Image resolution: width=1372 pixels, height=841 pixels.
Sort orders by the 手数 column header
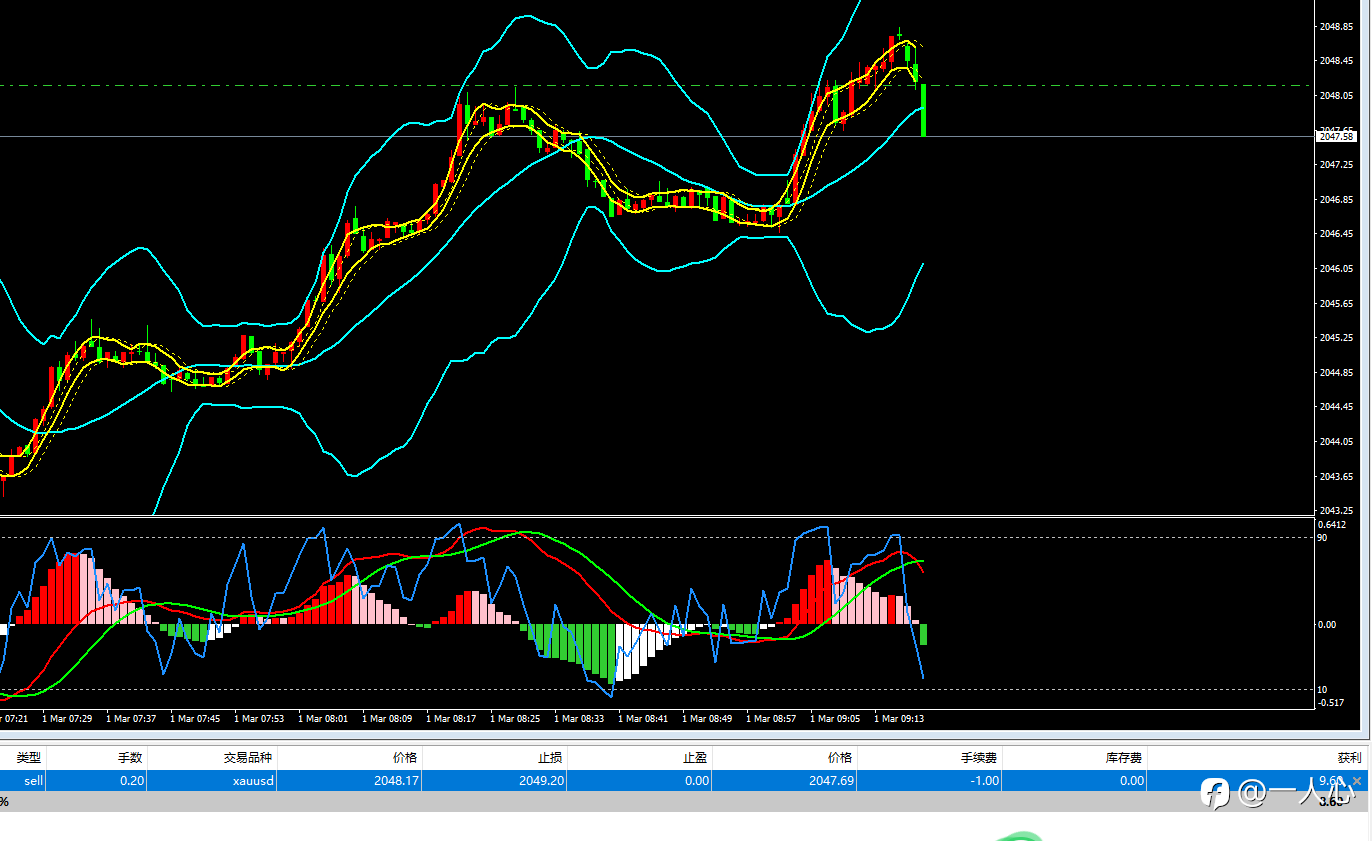(x=130, y=758)
